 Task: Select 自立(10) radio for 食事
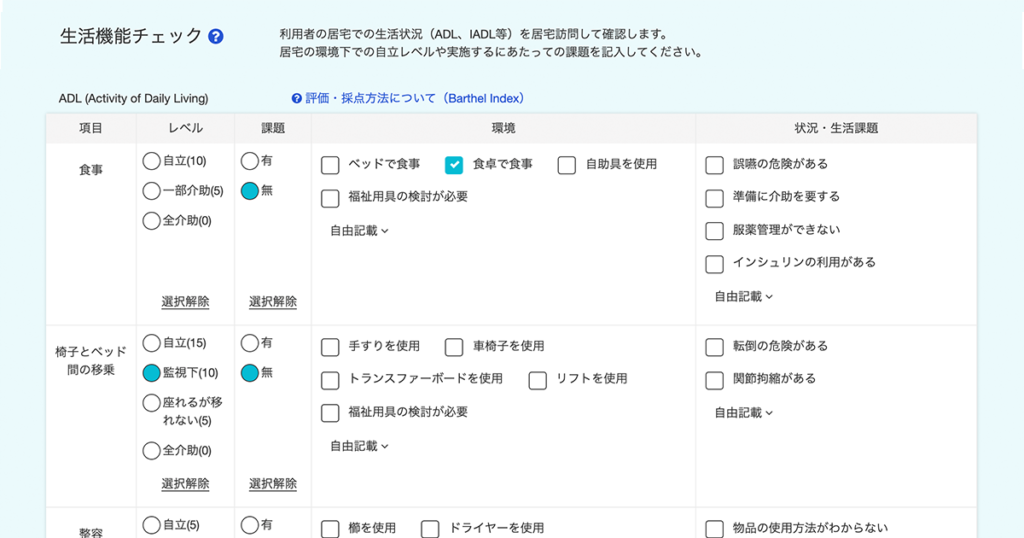[151, 161]
